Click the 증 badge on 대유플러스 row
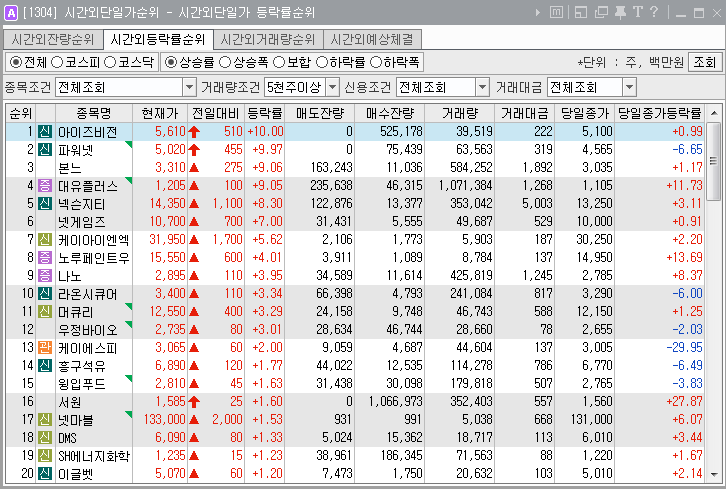 point(45,186)
